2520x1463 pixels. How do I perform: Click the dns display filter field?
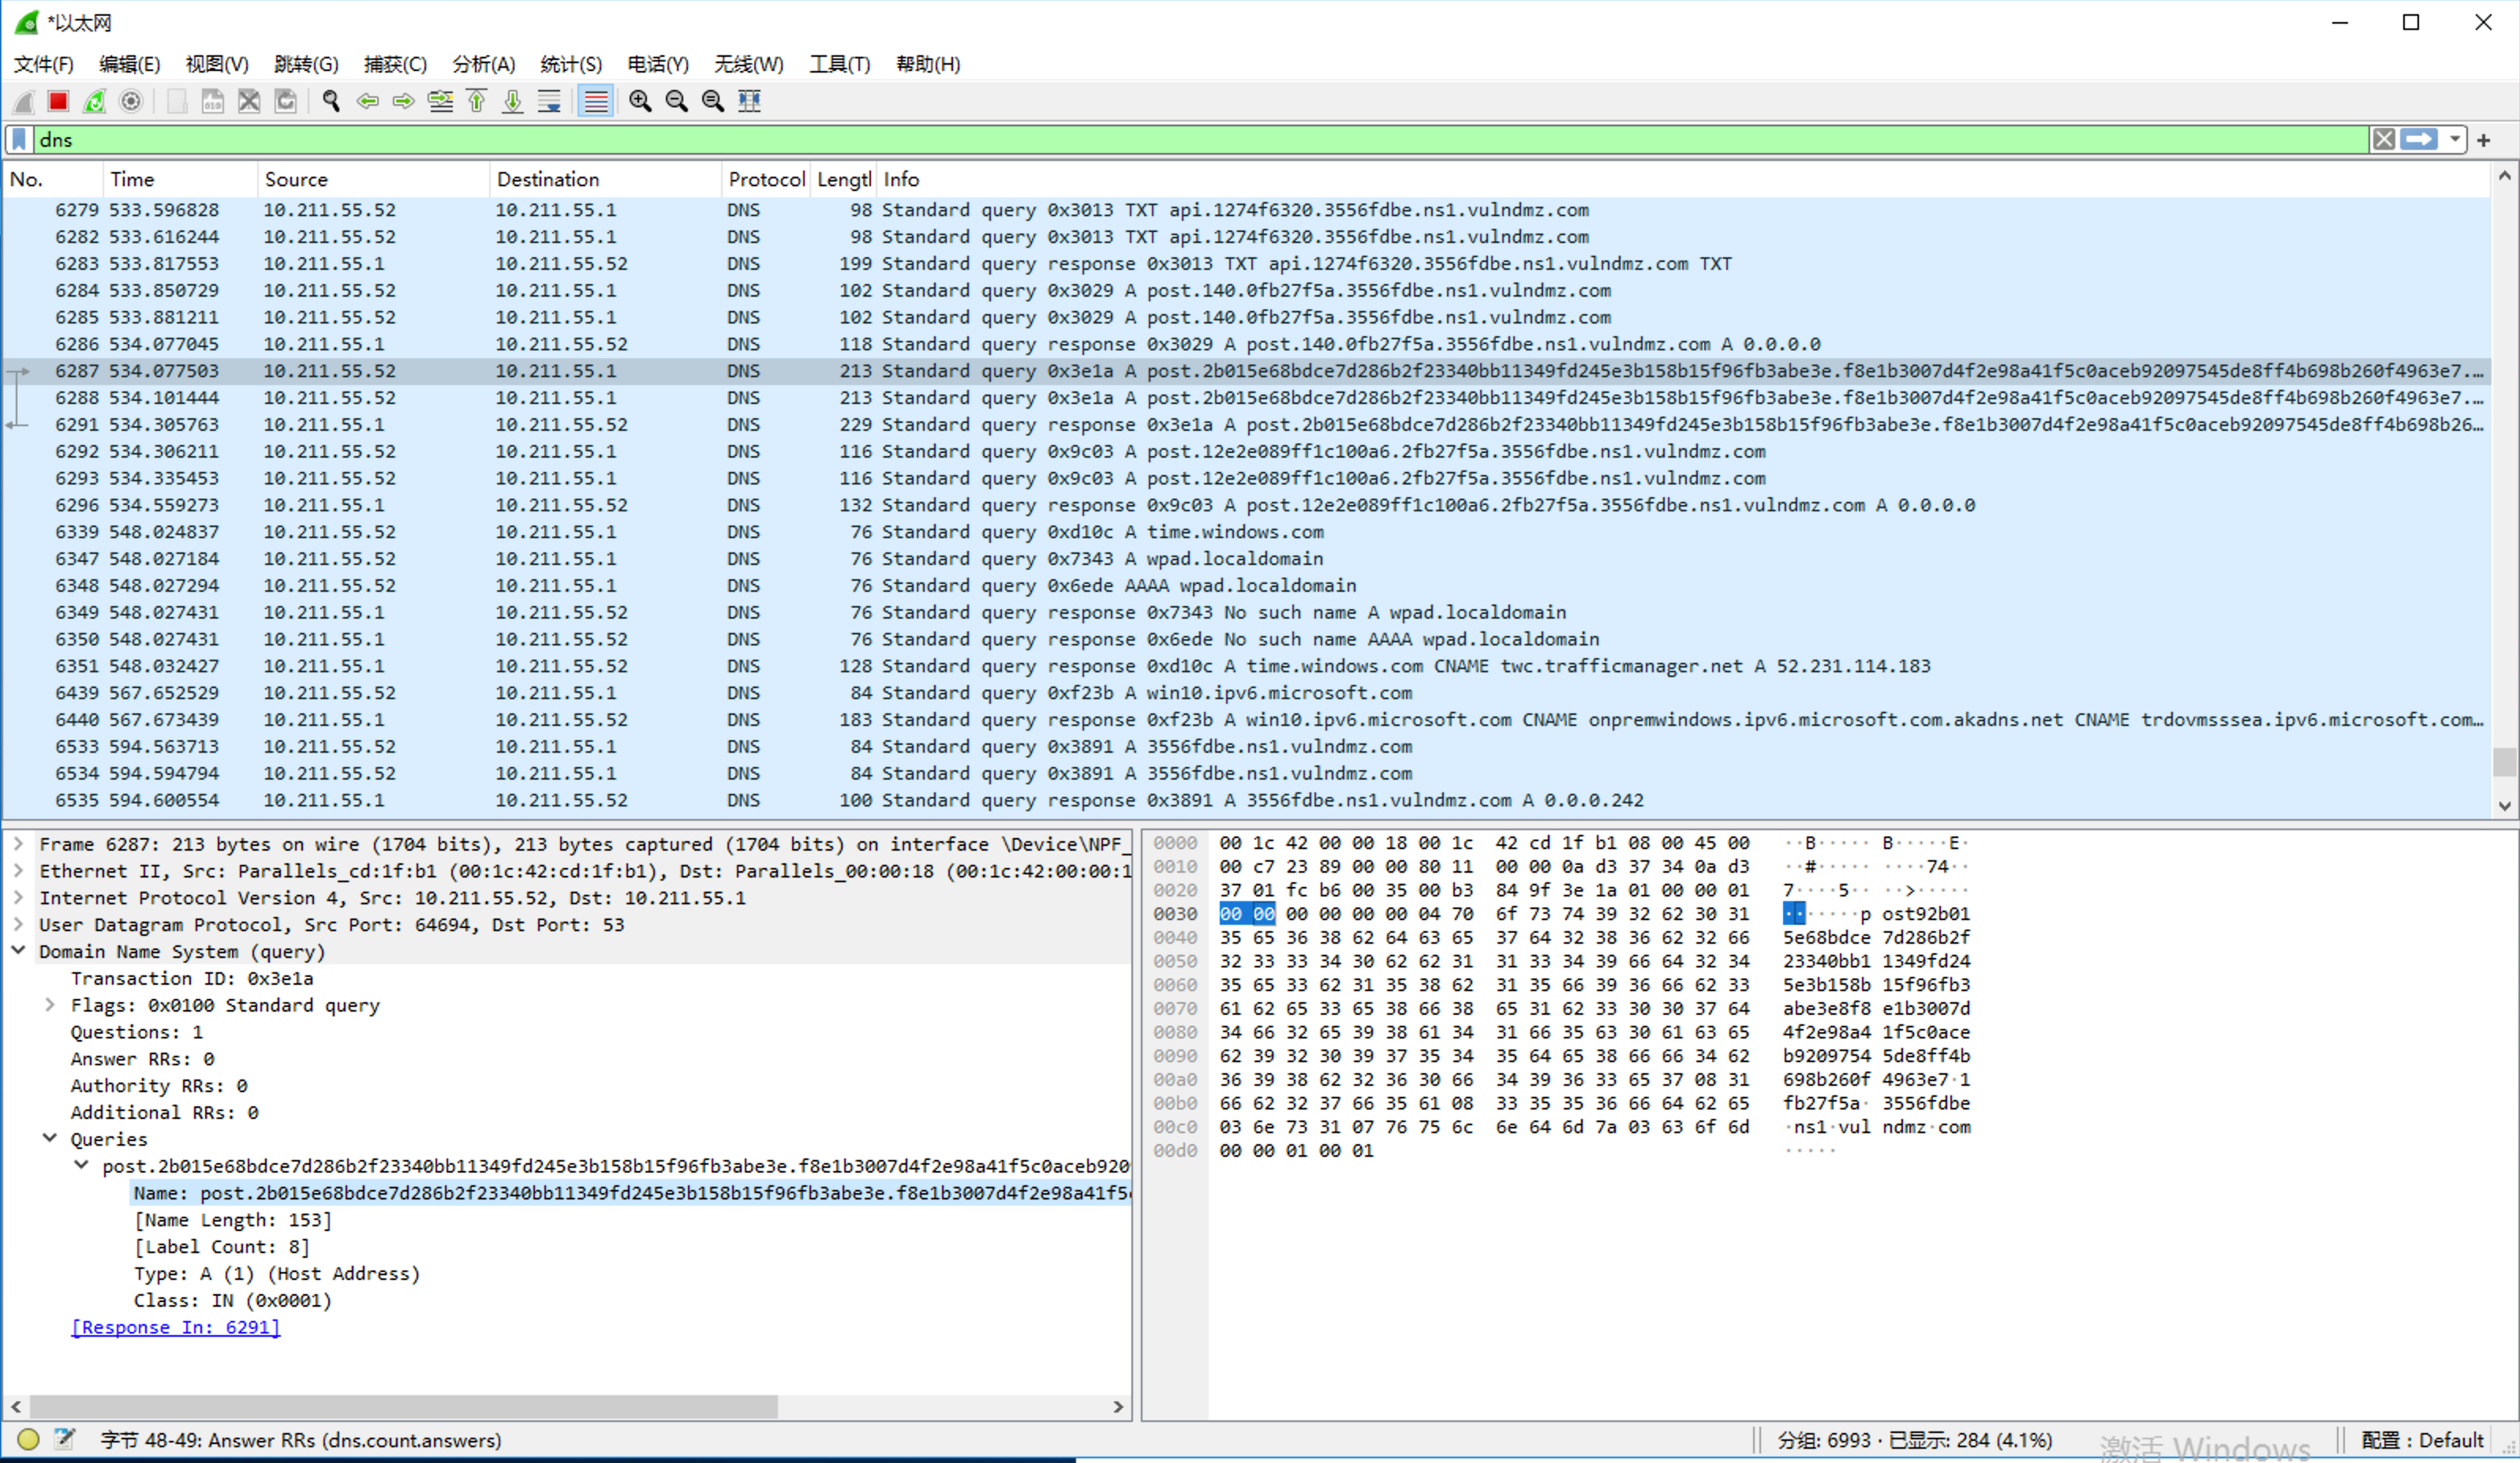click(1200, 140)
